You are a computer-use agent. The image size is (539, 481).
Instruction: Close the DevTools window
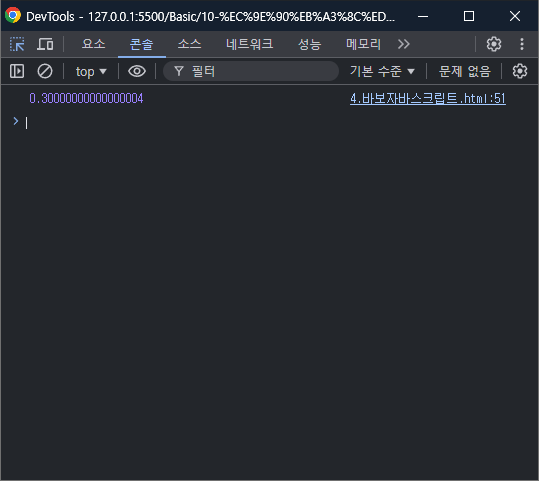[515, 16]
